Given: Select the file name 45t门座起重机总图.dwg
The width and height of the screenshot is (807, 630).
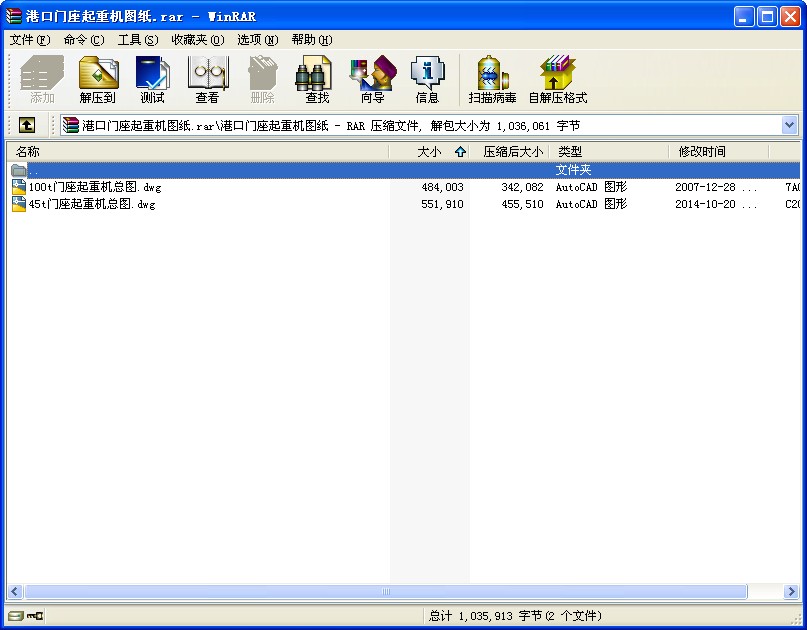Looking at the screenshot, I should pyautogui.click(x=92, y=204).
